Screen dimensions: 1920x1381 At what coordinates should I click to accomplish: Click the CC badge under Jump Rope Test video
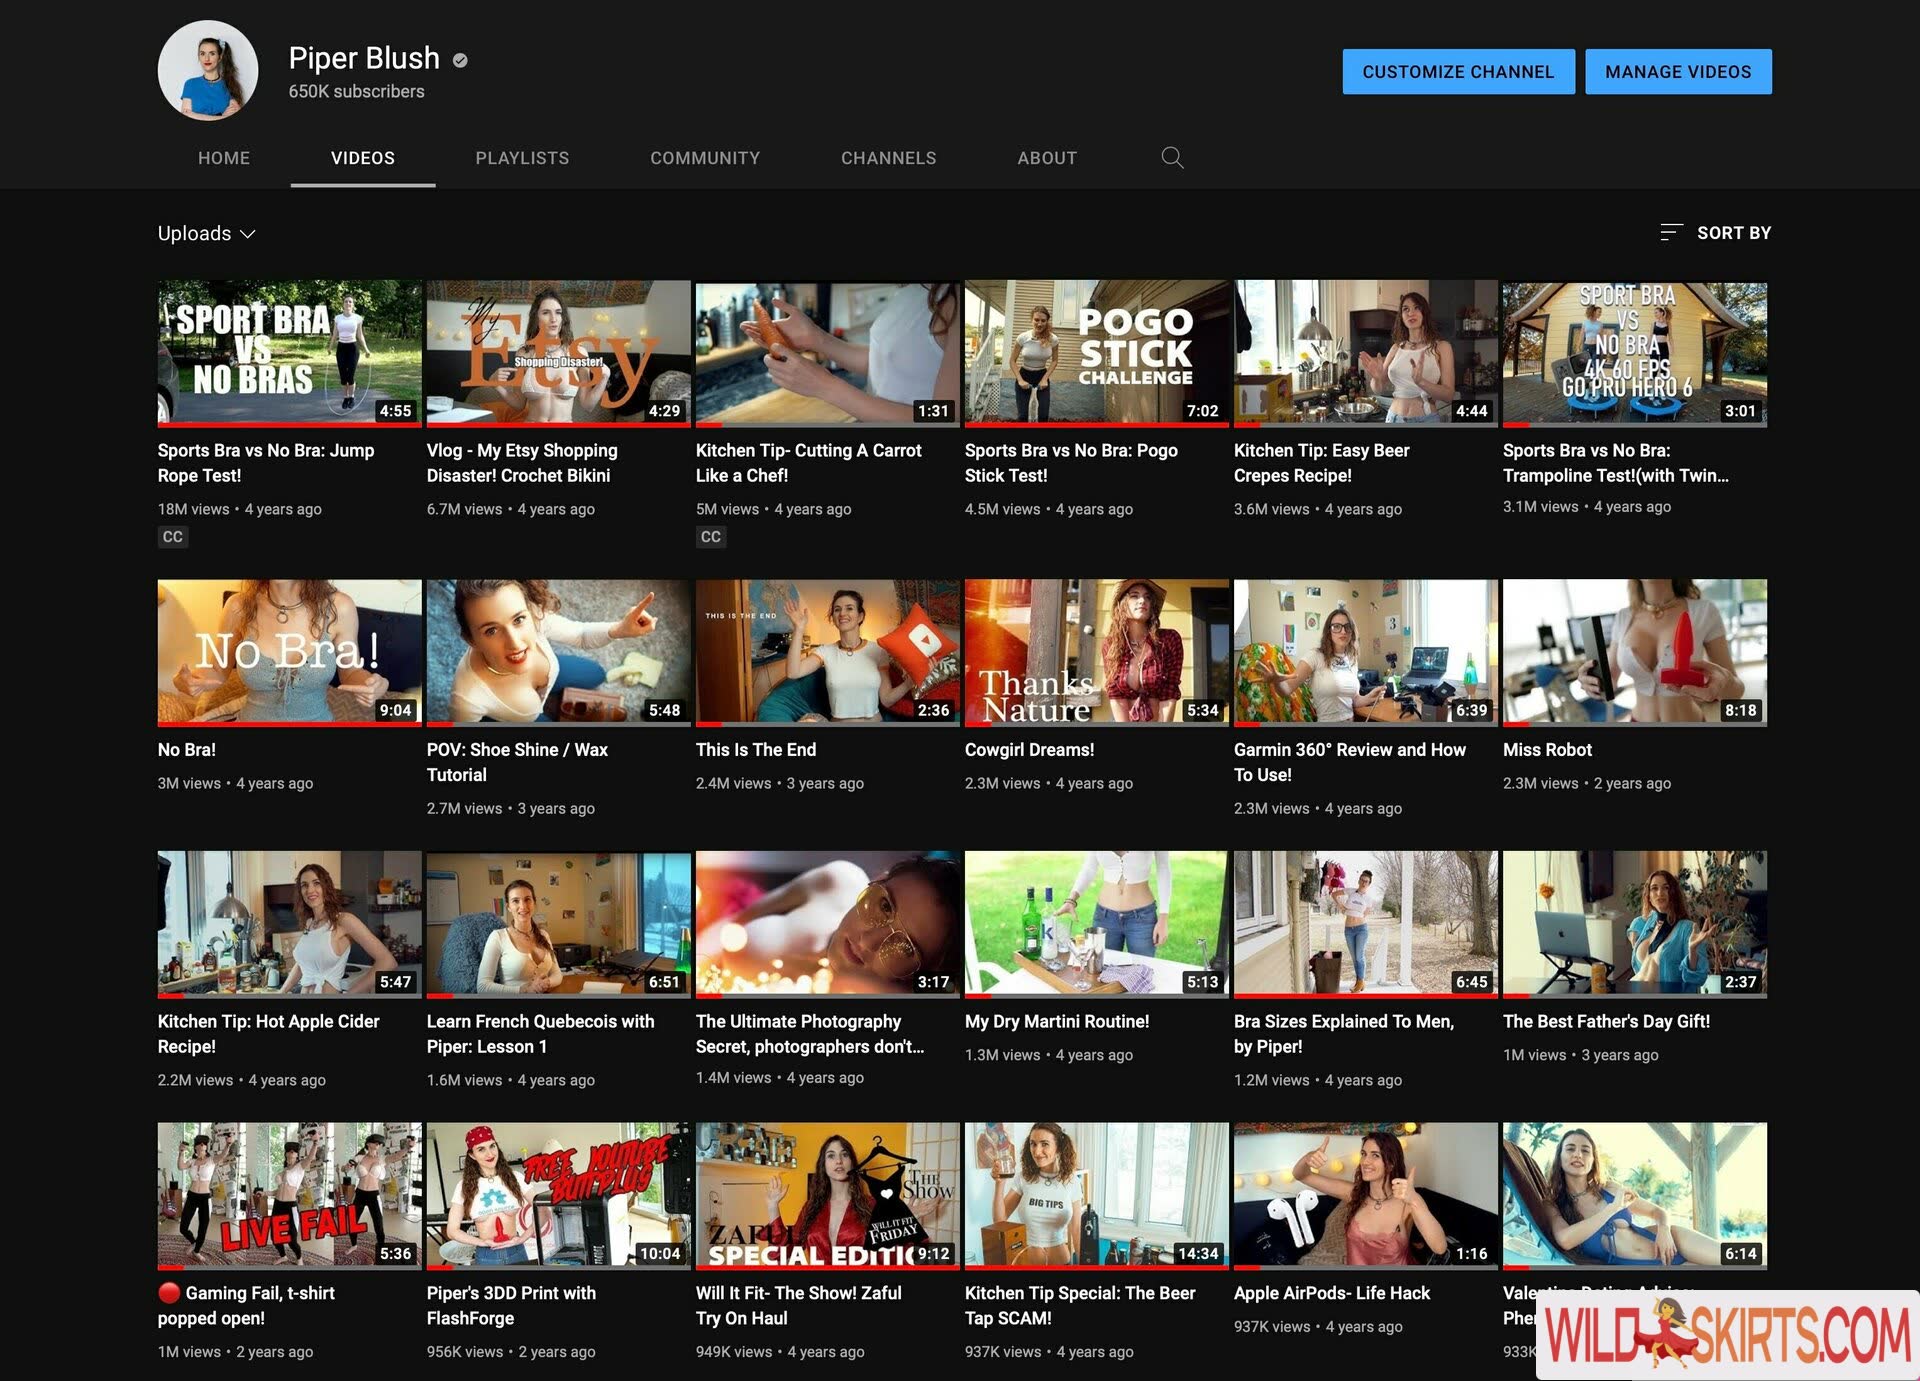[x=173, y=537]
